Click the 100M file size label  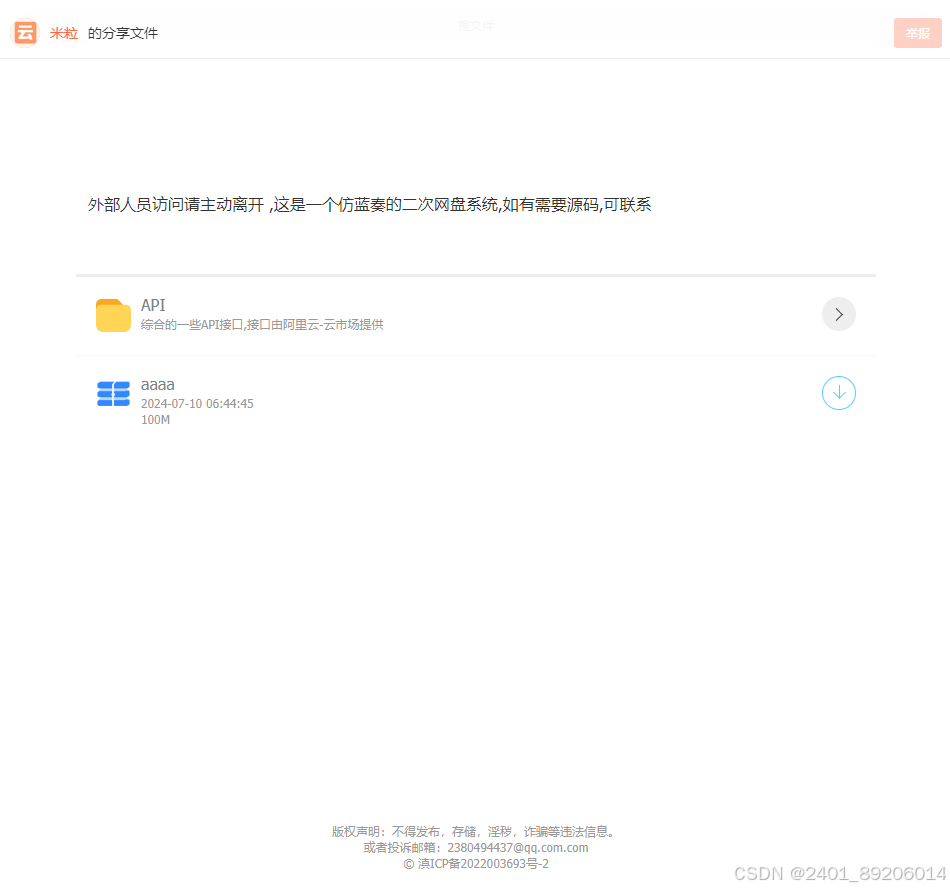click(x=155, y=420)
